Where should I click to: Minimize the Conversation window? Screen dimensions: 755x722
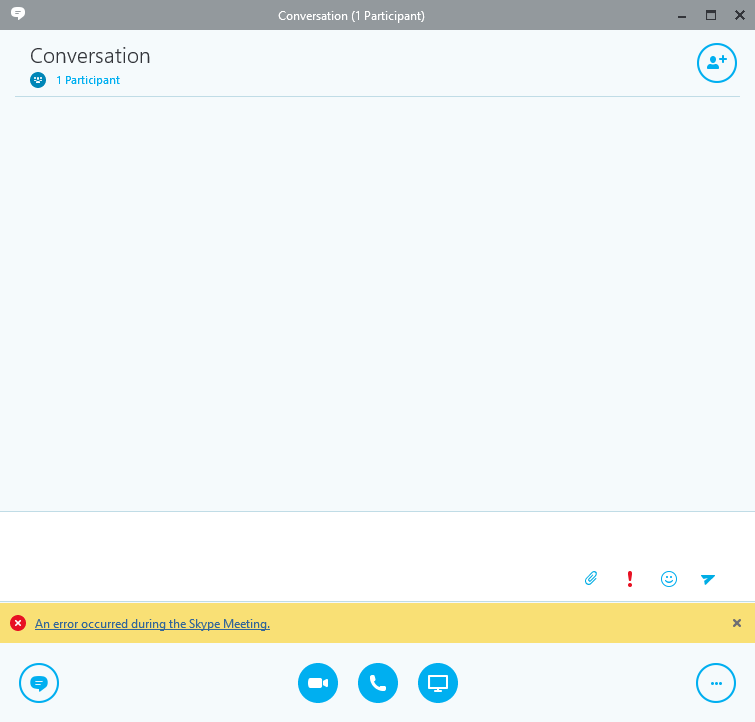(x=682, y=16)
